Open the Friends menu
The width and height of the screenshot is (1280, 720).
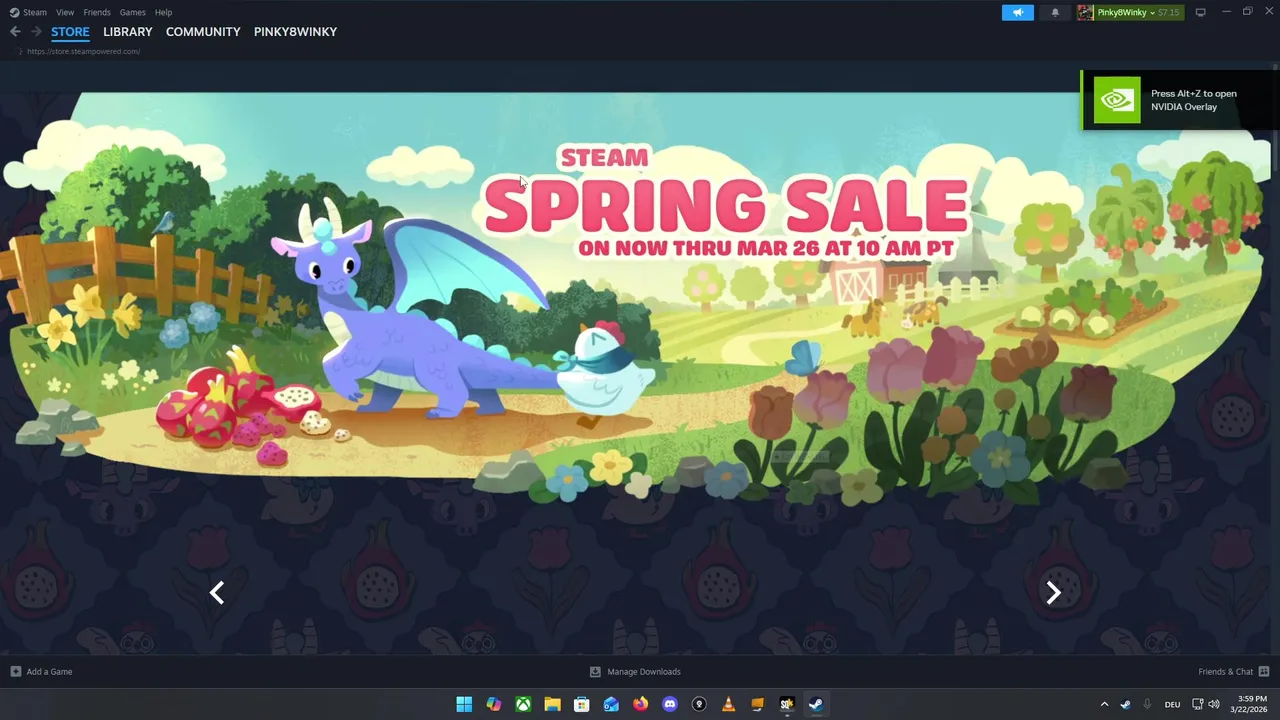coord(97,12)
